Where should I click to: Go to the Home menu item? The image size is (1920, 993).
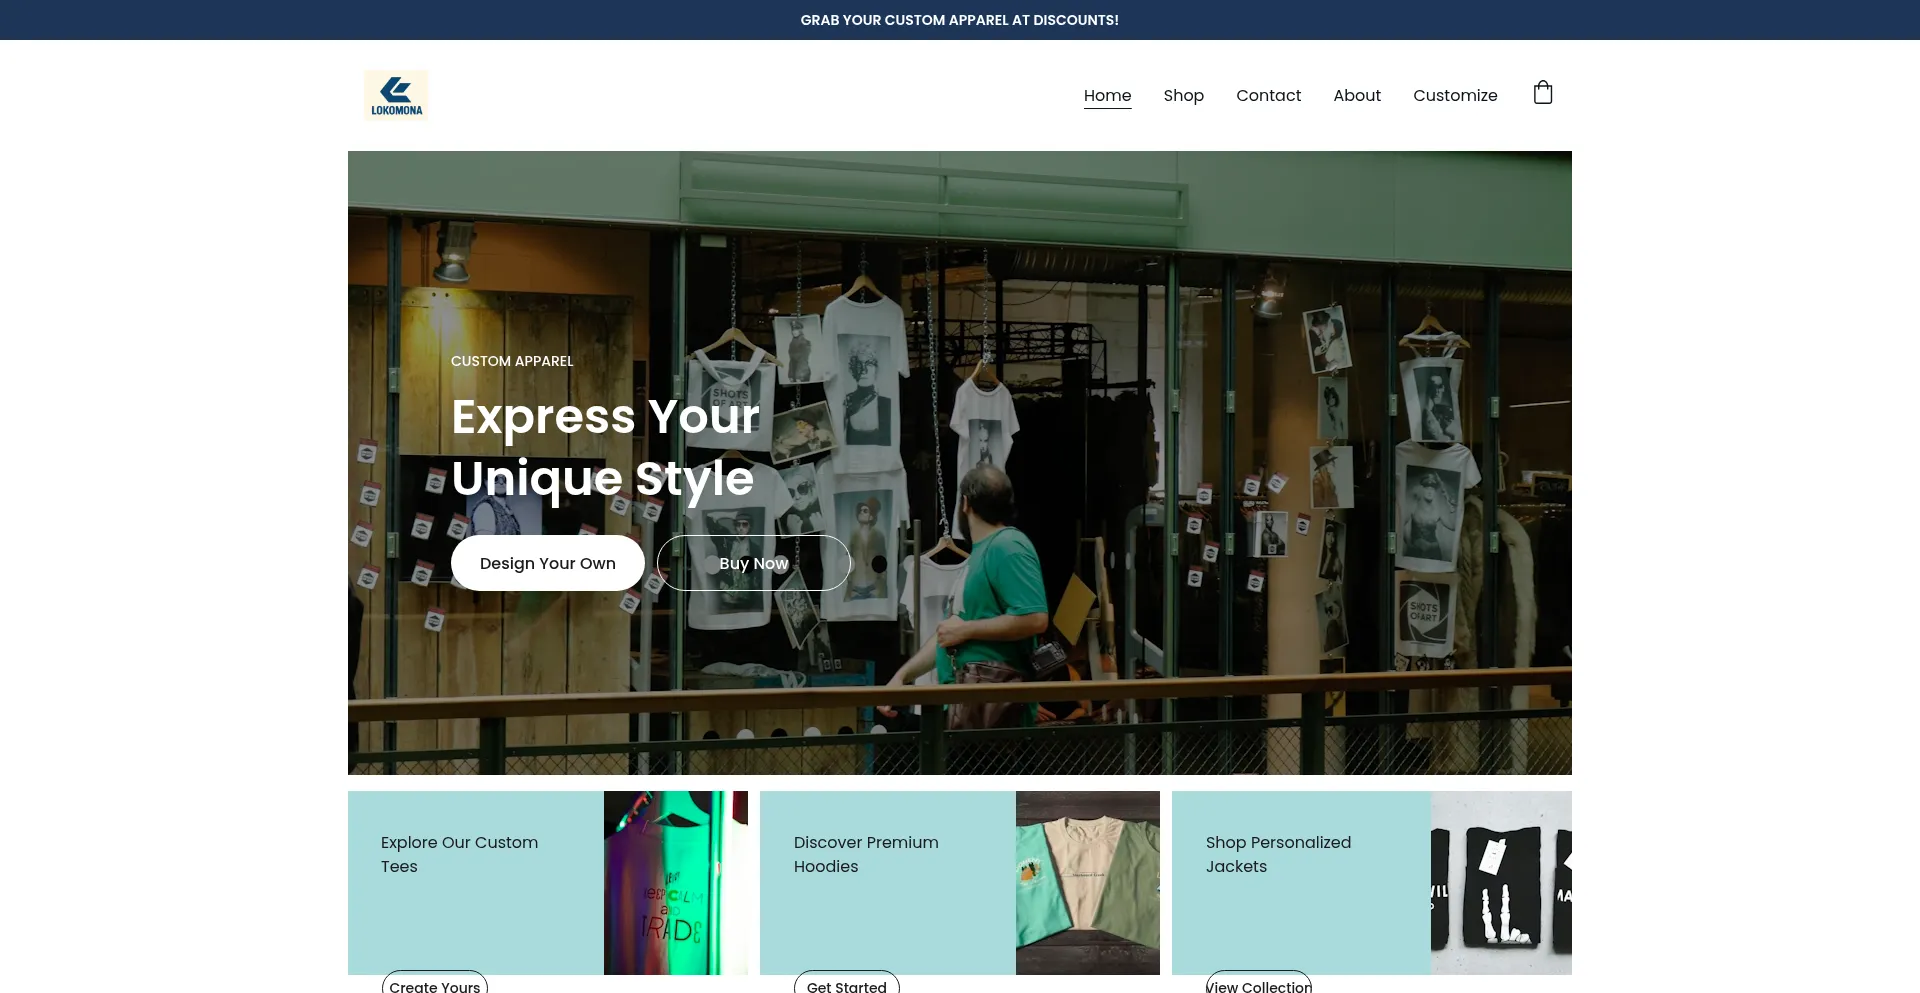tap(1107, 96)
